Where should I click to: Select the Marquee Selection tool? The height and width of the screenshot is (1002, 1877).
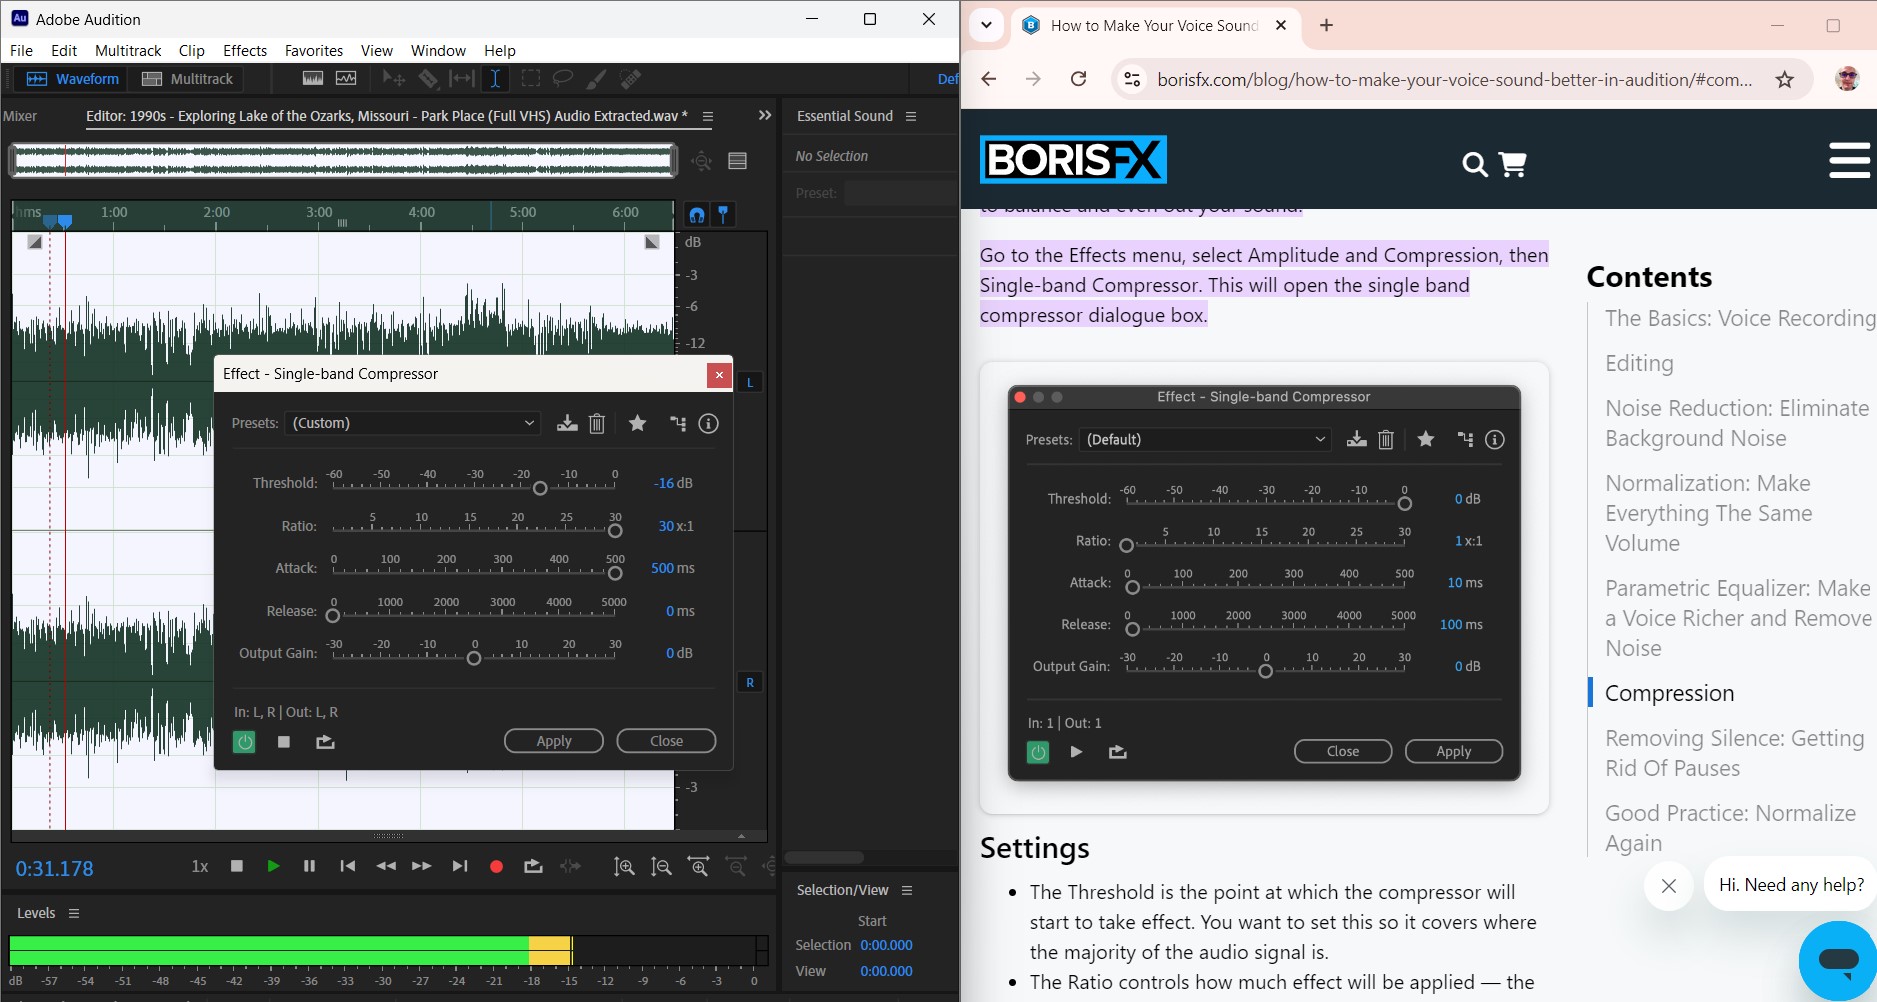tap(530, 79)
